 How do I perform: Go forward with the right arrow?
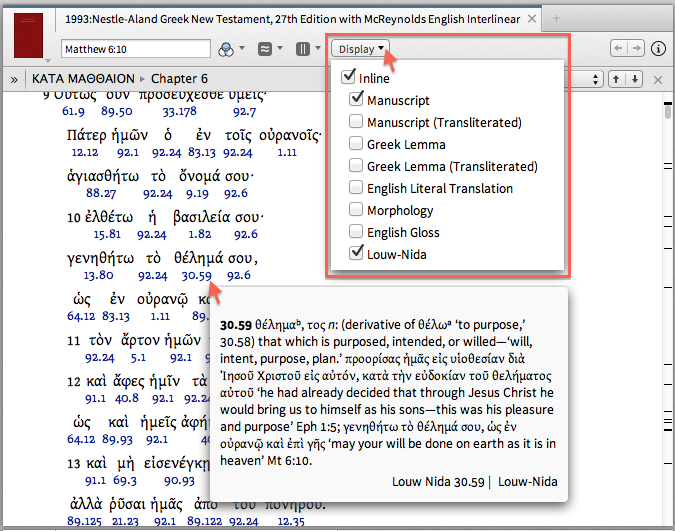pos(636,48)
